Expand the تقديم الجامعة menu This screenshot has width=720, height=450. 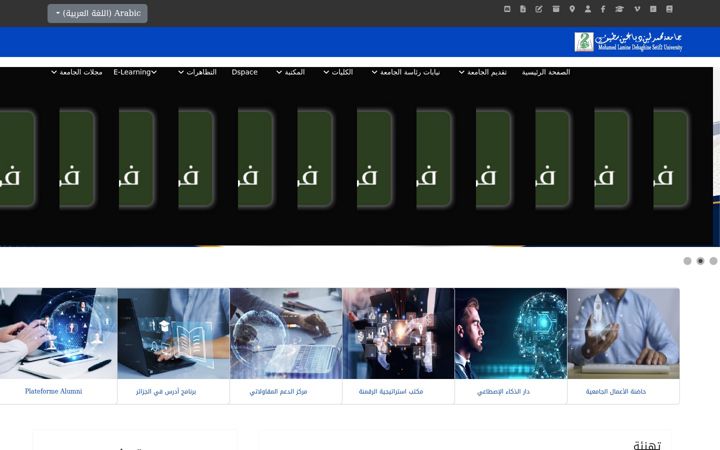(483, 72)
